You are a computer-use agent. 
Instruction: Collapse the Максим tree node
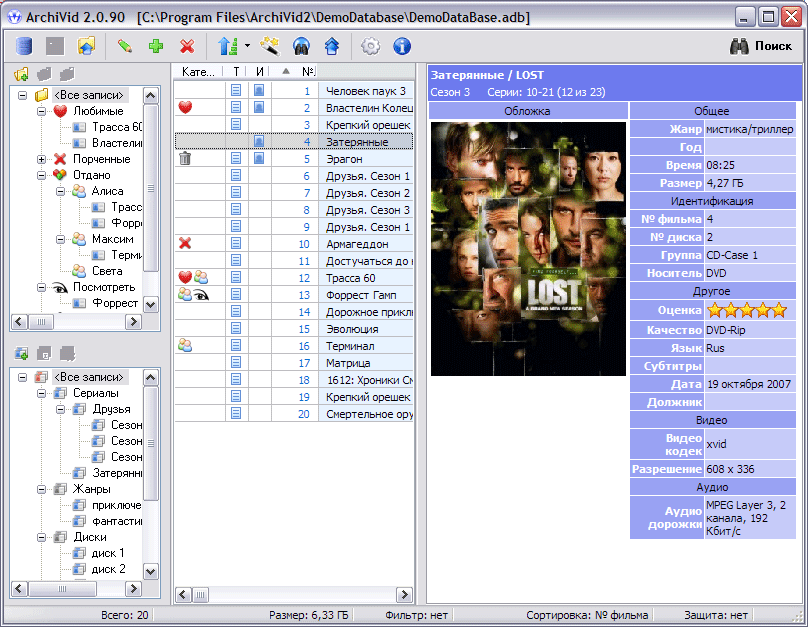[60, 239]
